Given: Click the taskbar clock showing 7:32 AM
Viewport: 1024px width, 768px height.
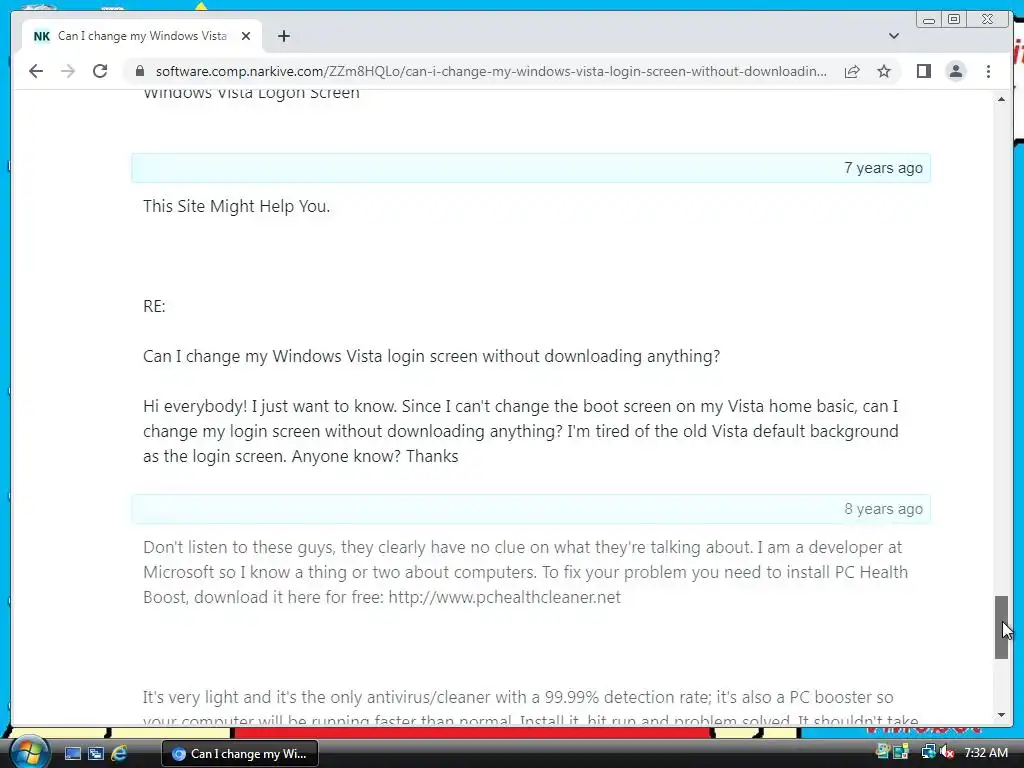Looking at the screenshot, I should point(985,752).
